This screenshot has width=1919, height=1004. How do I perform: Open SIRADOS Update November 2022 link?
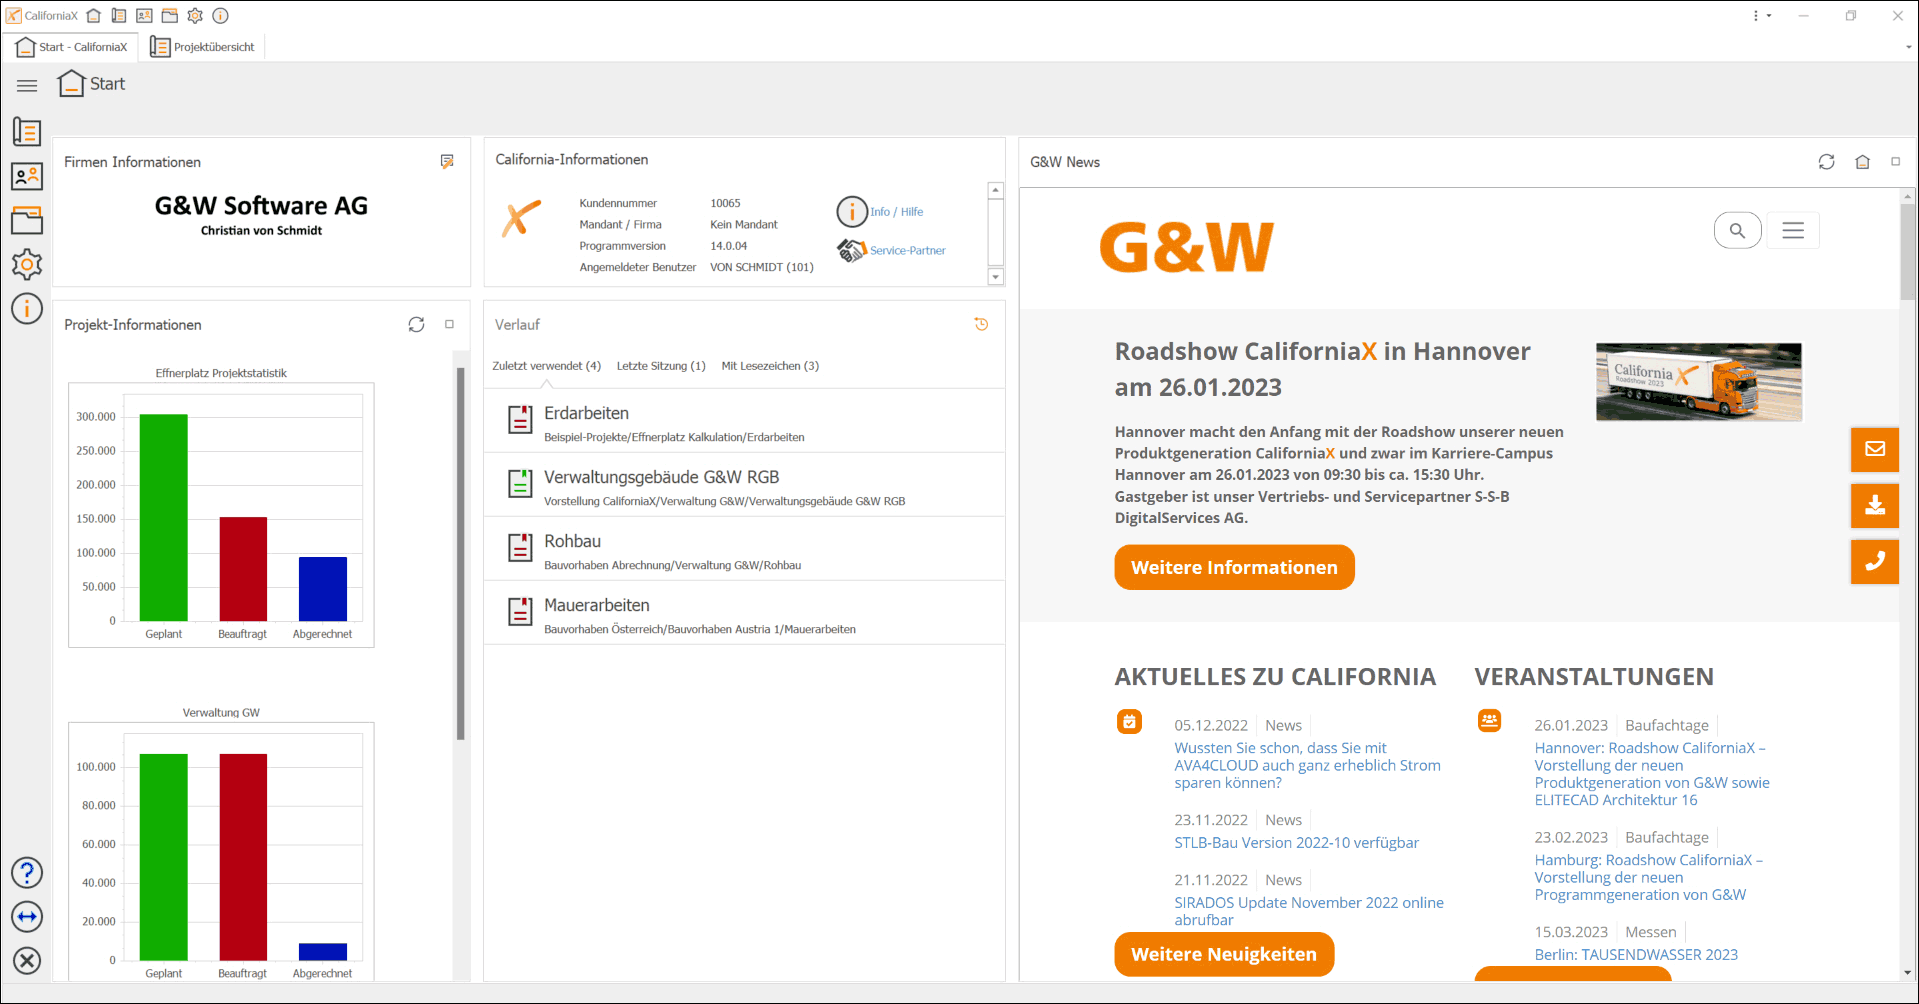point(1309,911)
